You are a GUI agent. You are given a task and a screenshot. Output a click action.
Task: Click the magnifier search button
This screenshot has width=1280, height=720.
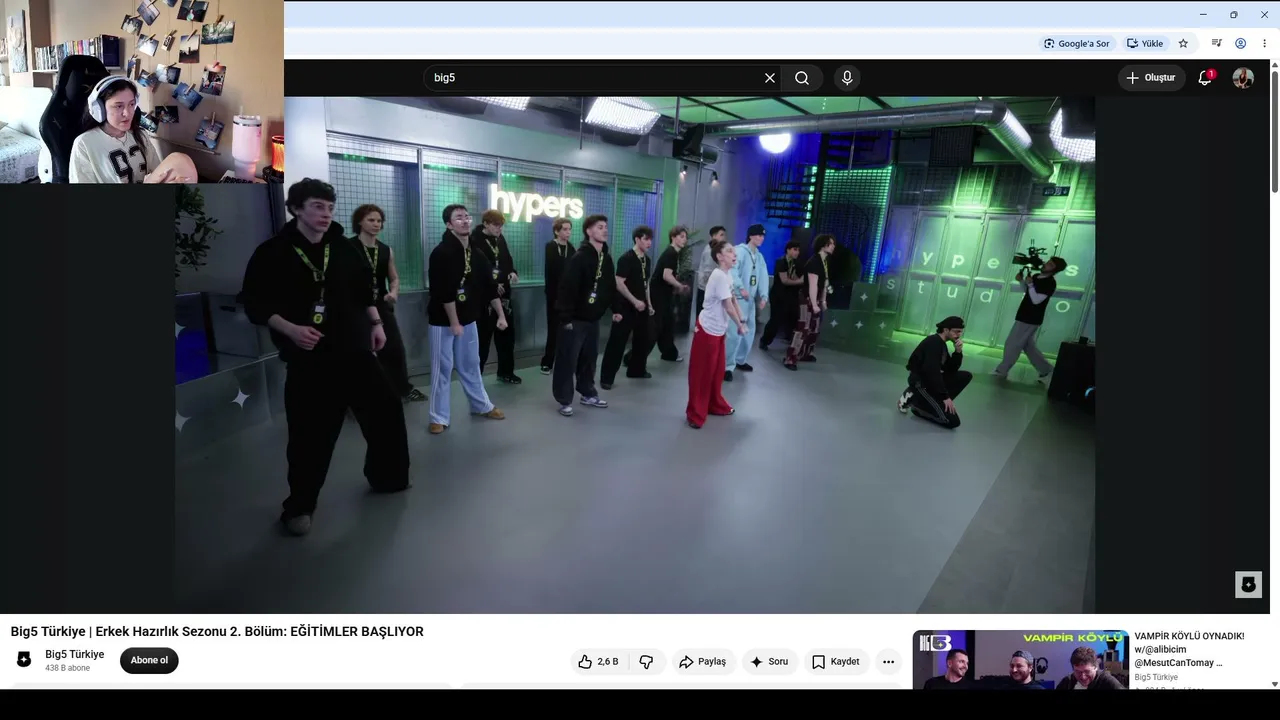(802, 78)
